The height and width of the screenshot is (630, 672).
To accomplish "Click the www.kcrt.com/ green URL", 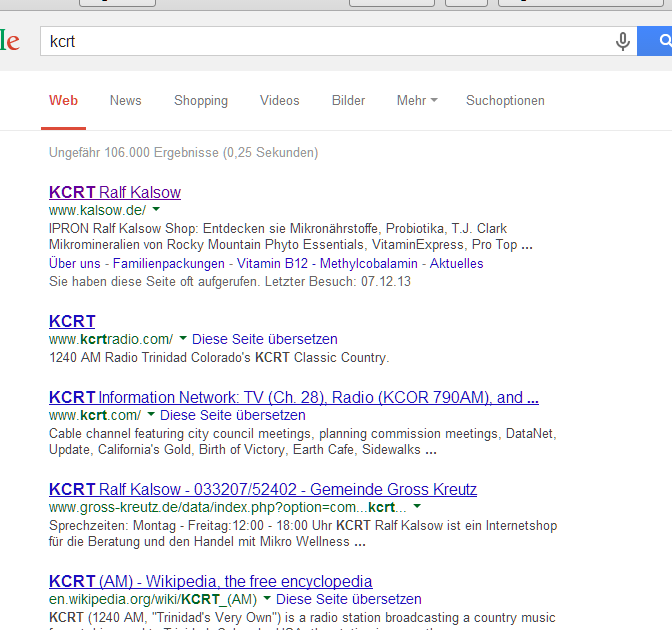I will [x=95, y=415].
